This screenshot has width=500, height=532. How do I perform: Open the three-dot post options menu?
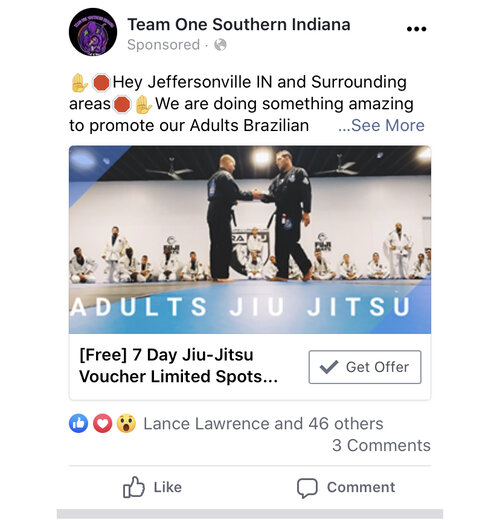[416, 29]
